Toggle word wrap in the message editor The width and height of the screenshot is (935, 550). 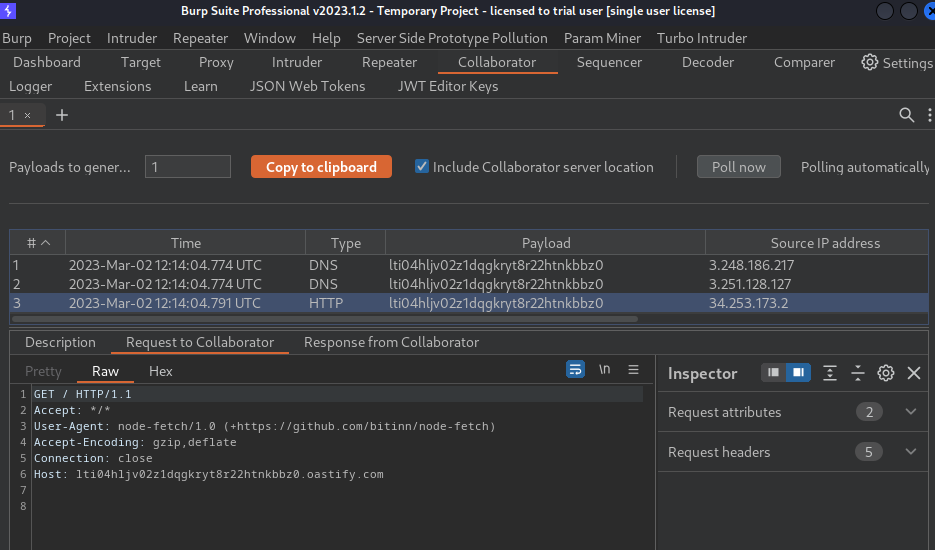[575, 370]
